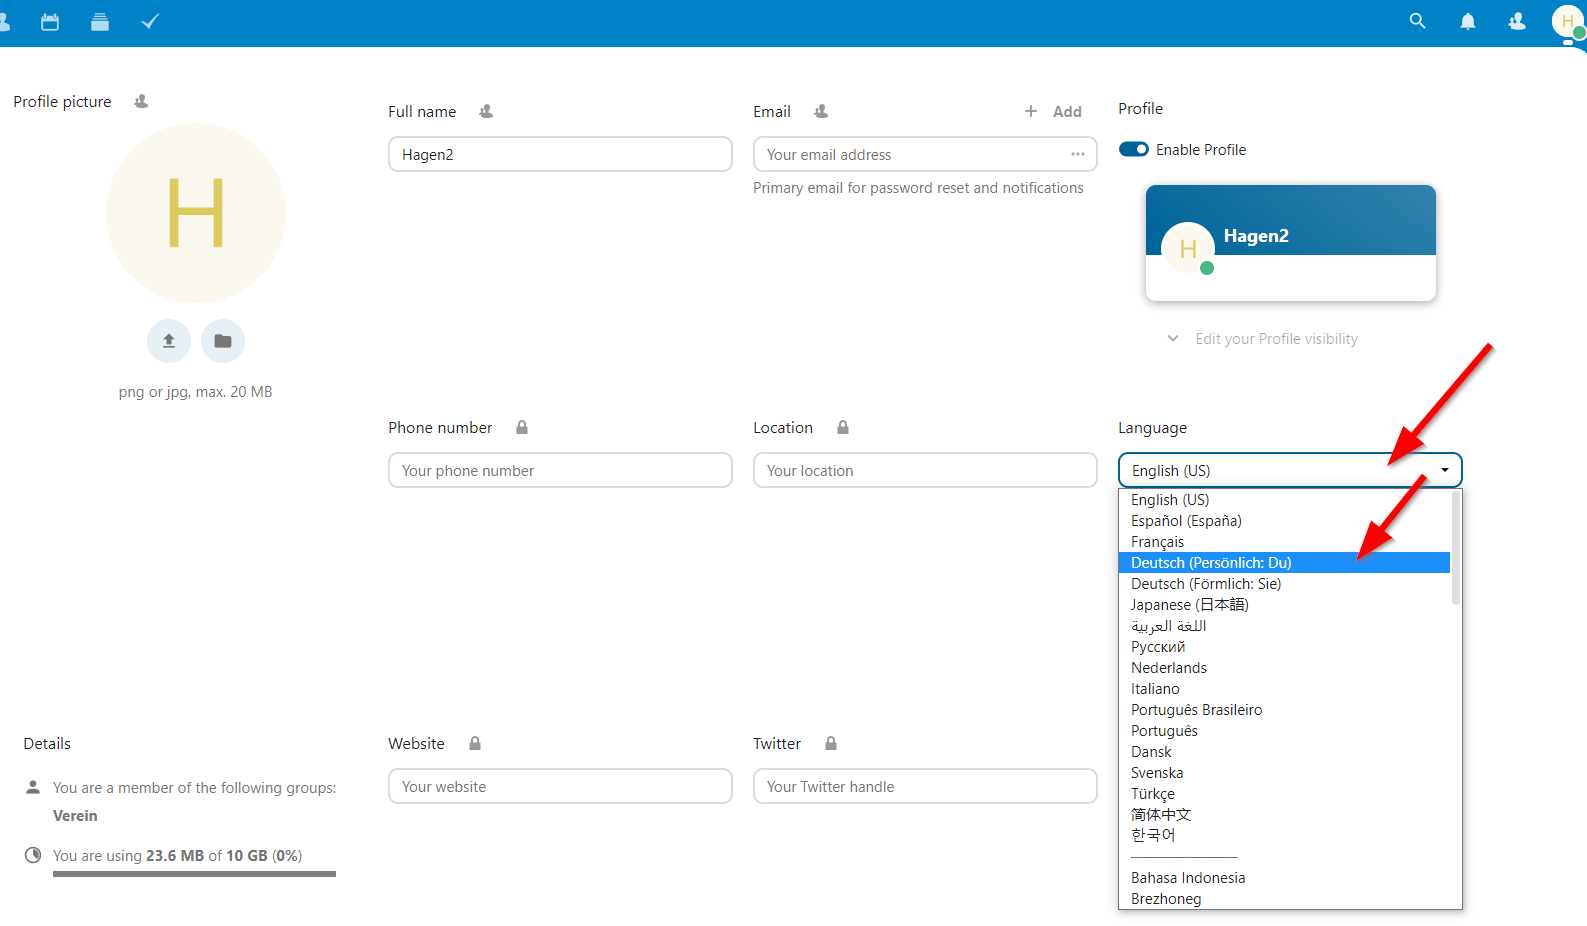Image resolution: width=1587 pixels, height=926 pixels.
Task: Click the Twitter handle field
Action: point(925,786)
